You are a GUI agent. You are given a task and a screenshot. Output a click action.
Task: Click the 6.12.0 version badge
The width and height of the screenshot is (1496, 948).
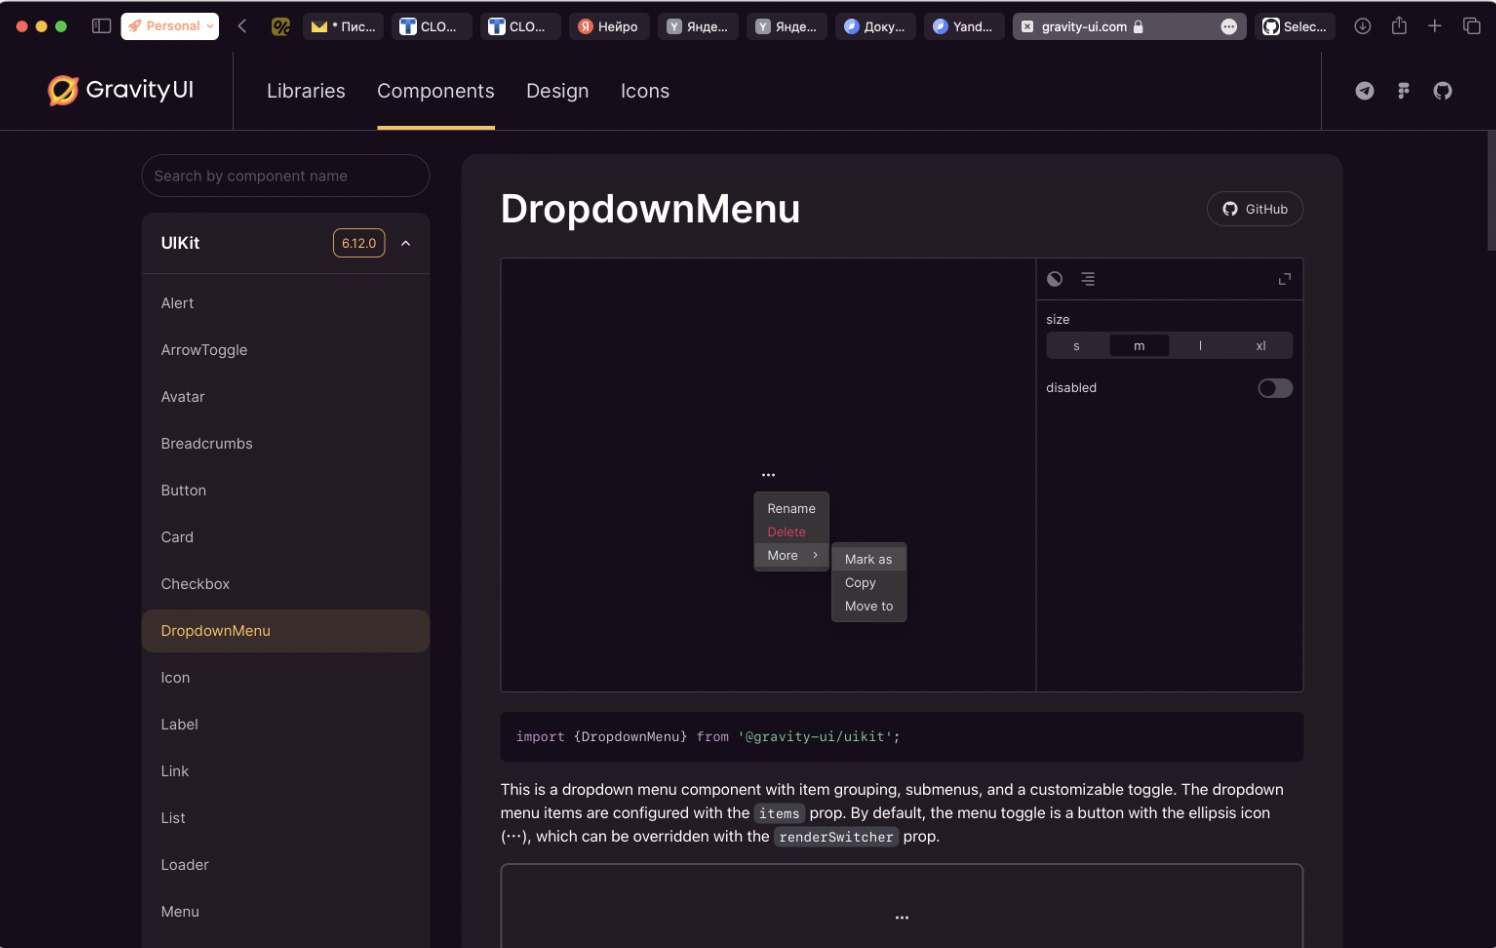[358, 242]
